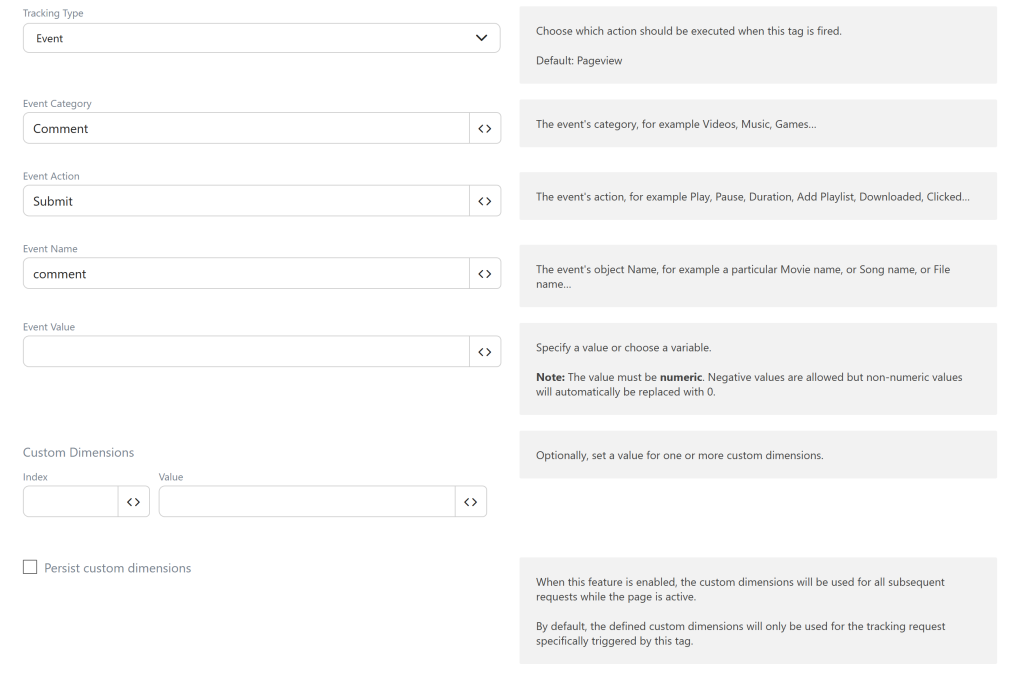The image size is (1024, 679).
Task: Insert variable into Custom Dimension Value
Action: (x=471, y=501)
